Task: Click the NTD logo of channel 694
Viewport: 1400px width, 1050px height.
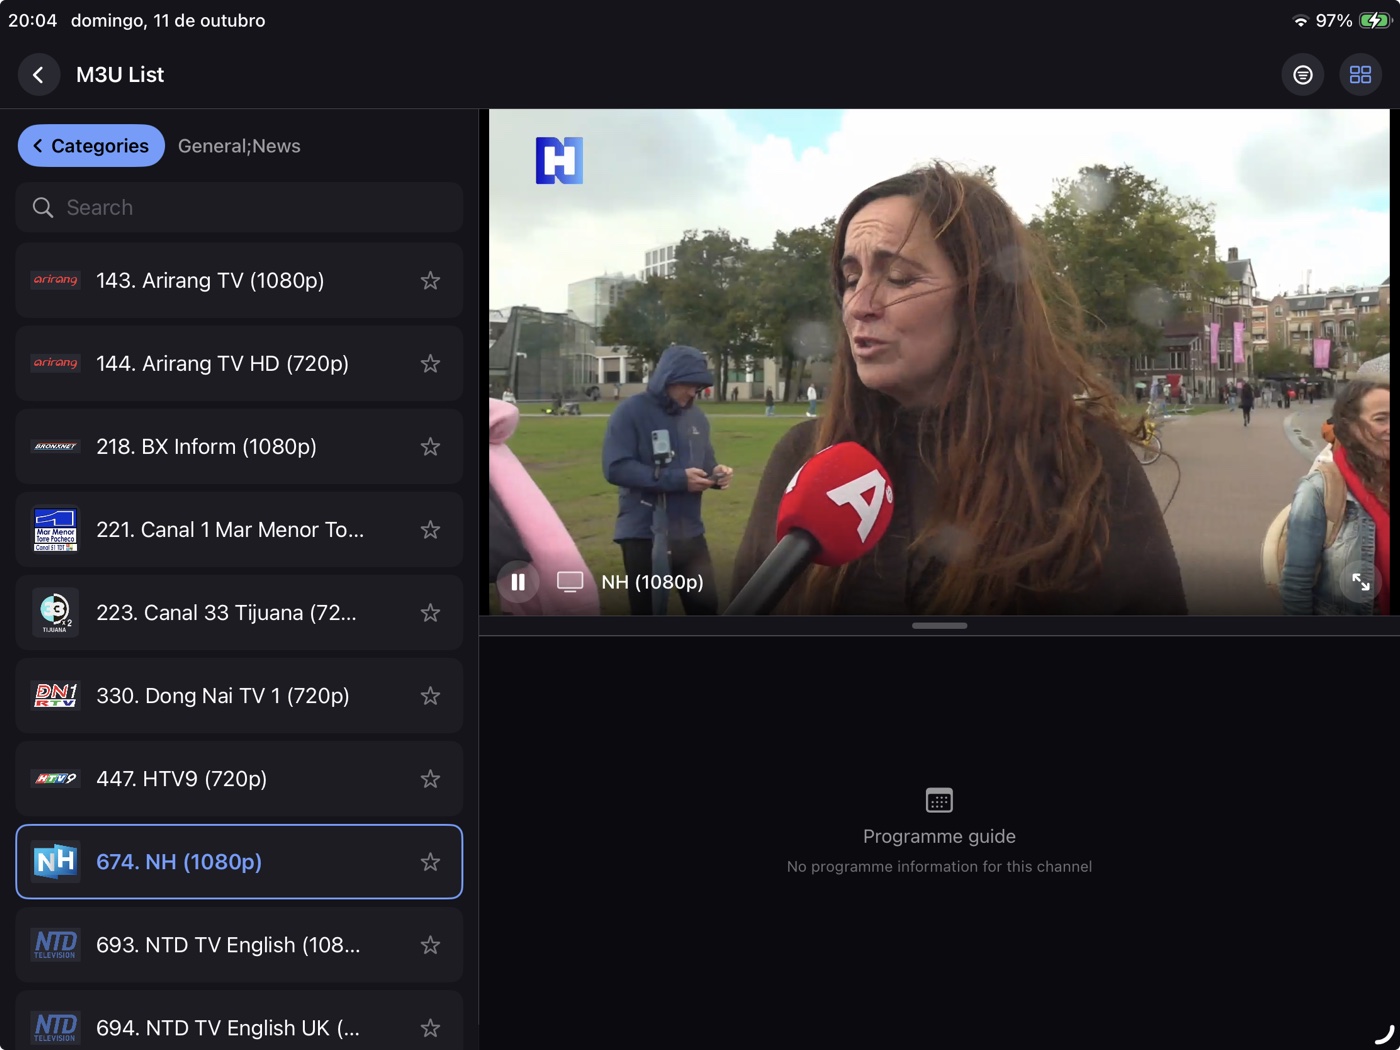Action: point(55,1028)
